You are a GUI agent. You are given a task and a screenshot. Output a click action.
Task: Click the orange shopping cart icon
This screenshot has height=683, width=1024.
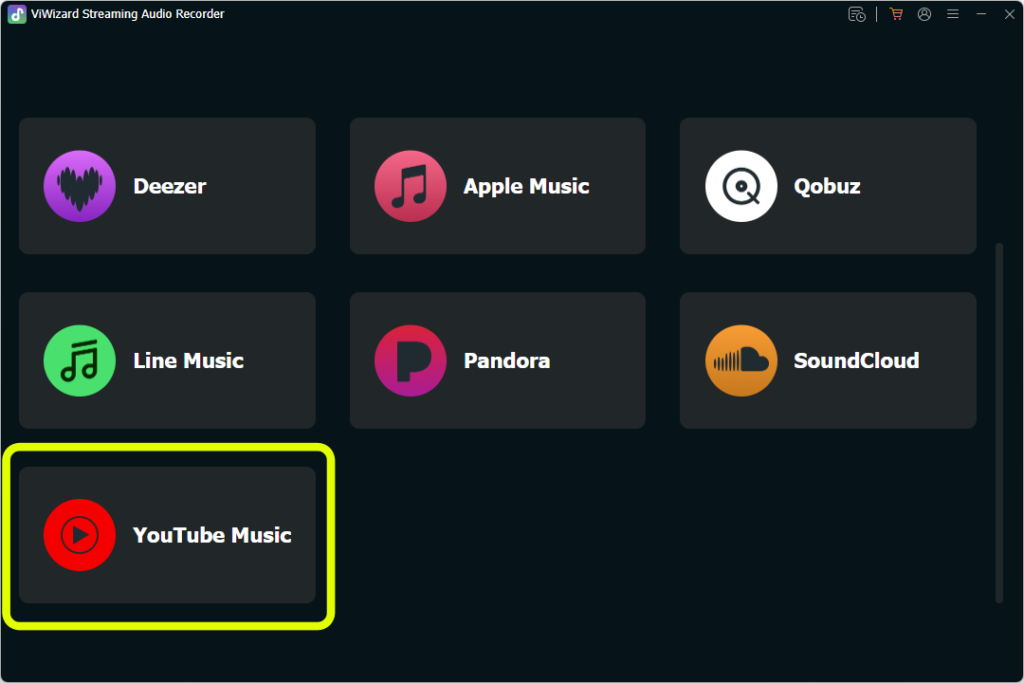(x=896, y=14)
